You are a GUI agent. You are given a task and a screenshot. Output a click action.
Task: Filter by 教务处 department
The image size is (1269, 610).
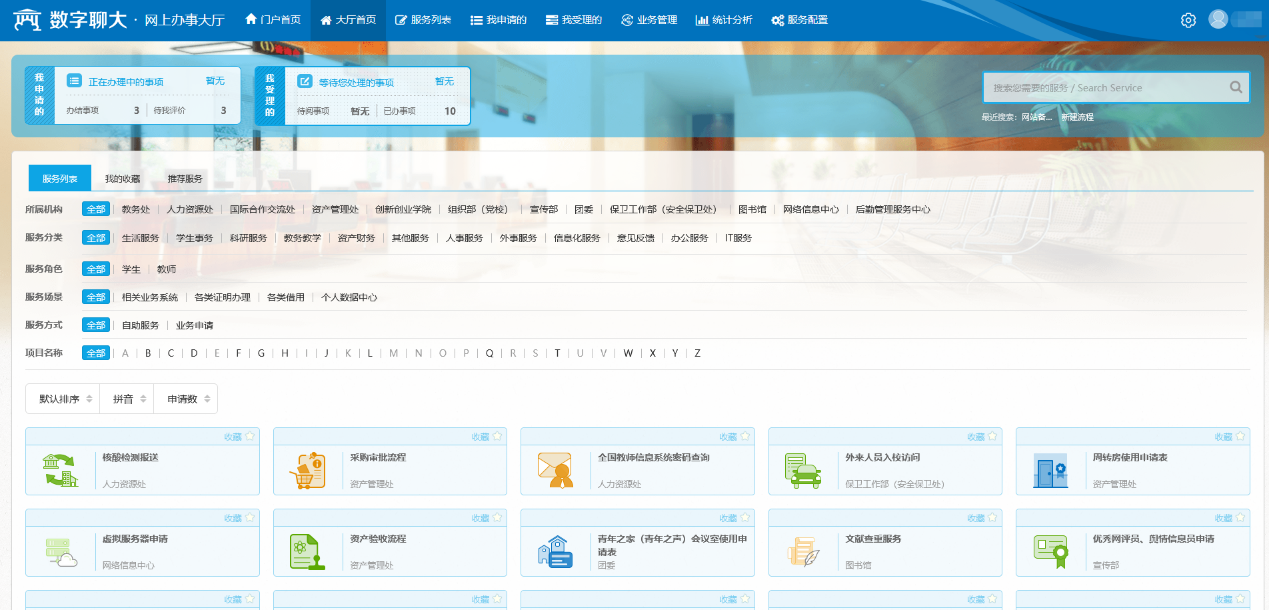click(135, 210)
